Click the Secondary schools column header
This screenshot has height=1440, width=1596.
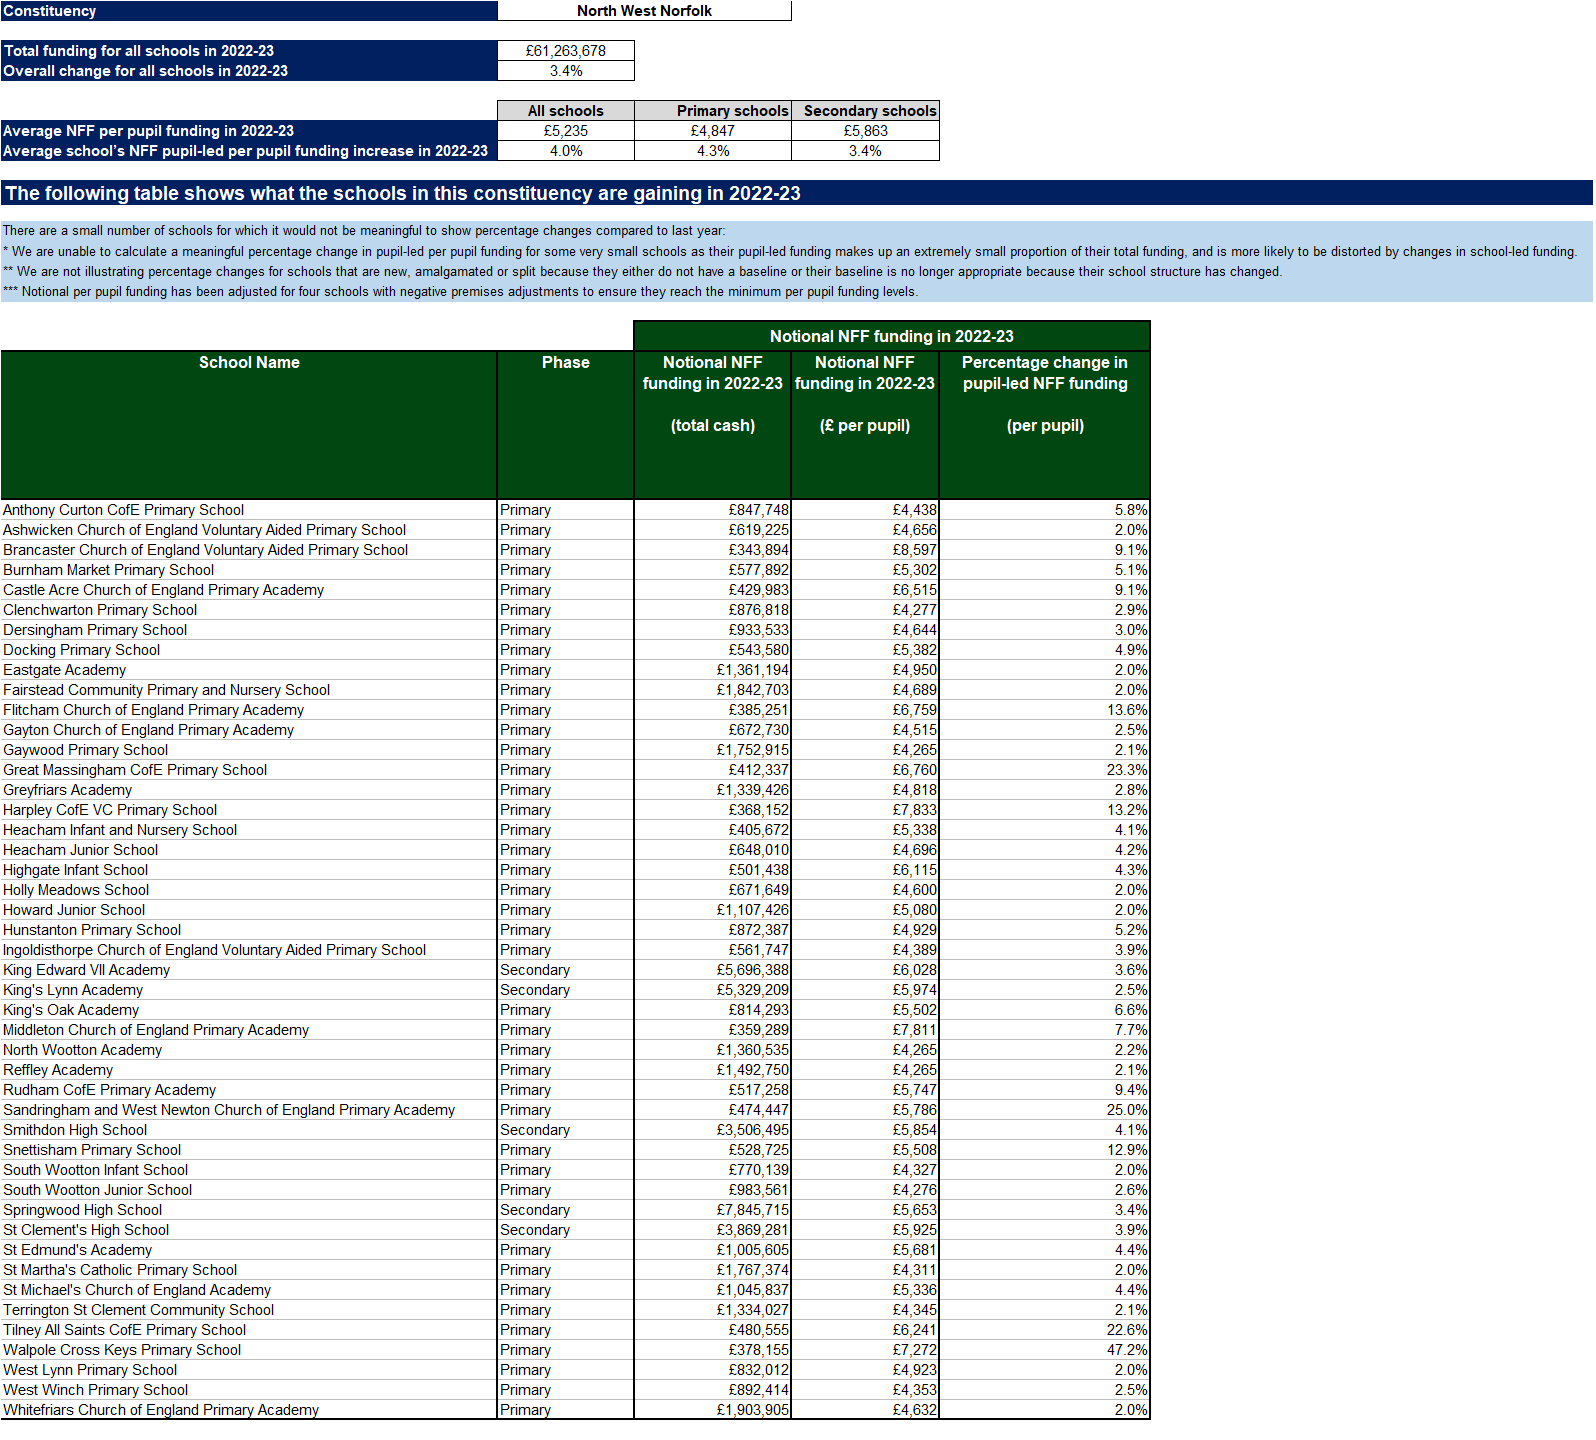865,111
